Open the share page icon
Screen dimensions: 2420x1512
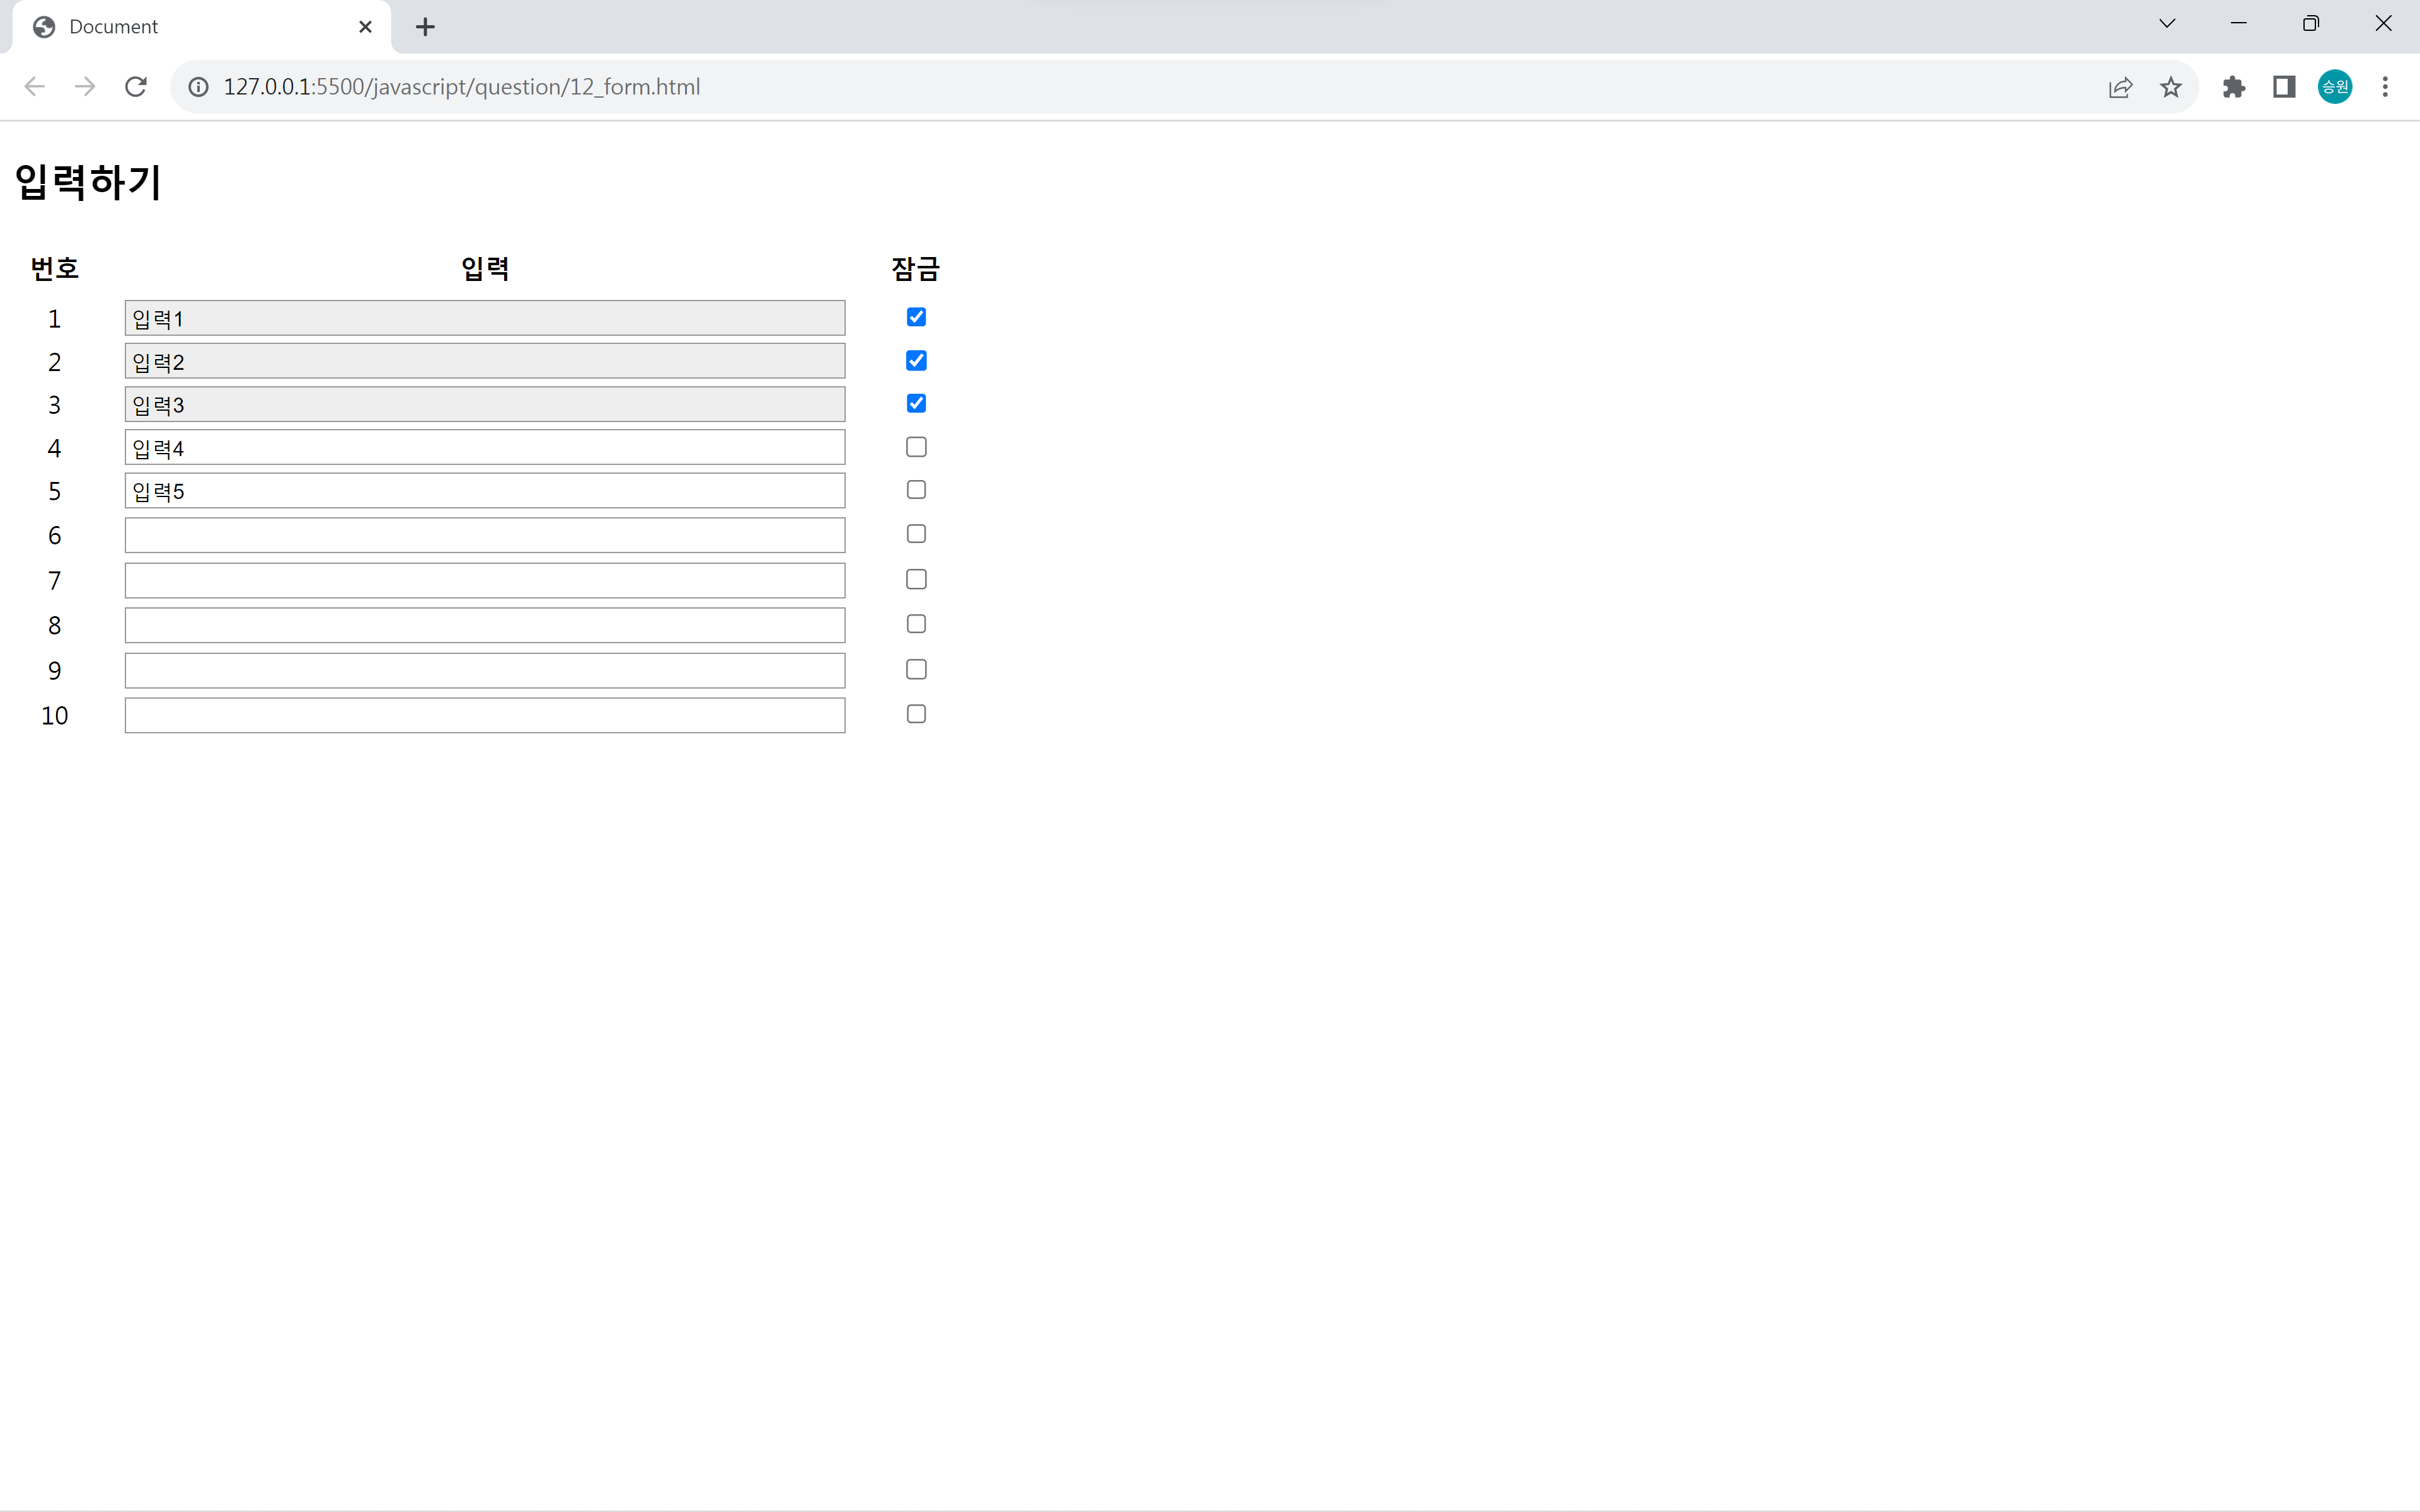(x=2120, y=87)
